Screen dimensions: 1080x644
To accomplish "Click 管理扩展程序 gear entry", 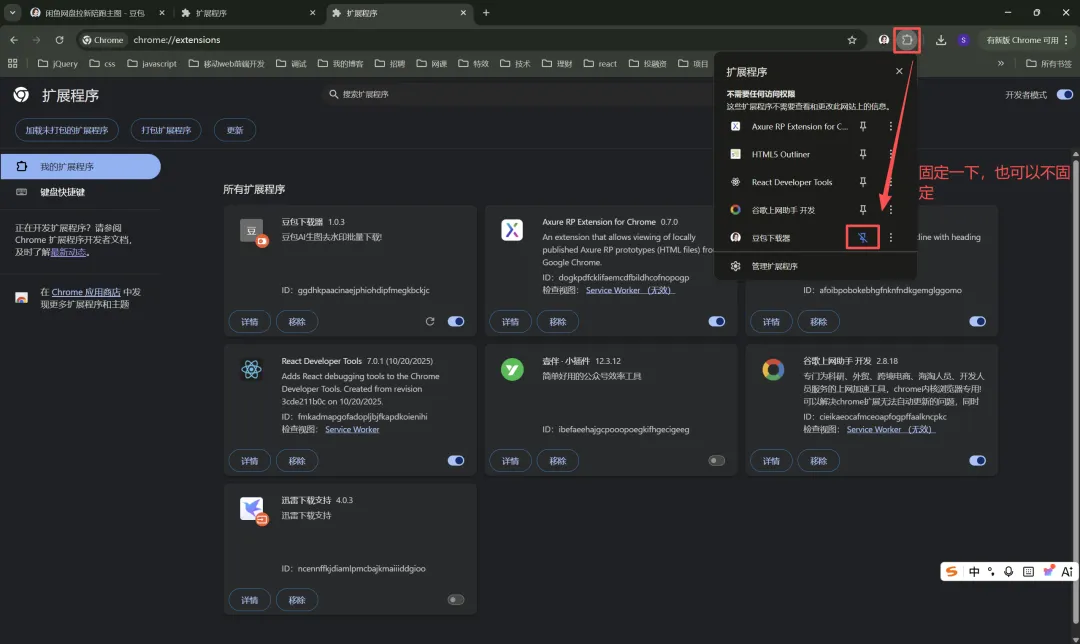I will point(816,266).
